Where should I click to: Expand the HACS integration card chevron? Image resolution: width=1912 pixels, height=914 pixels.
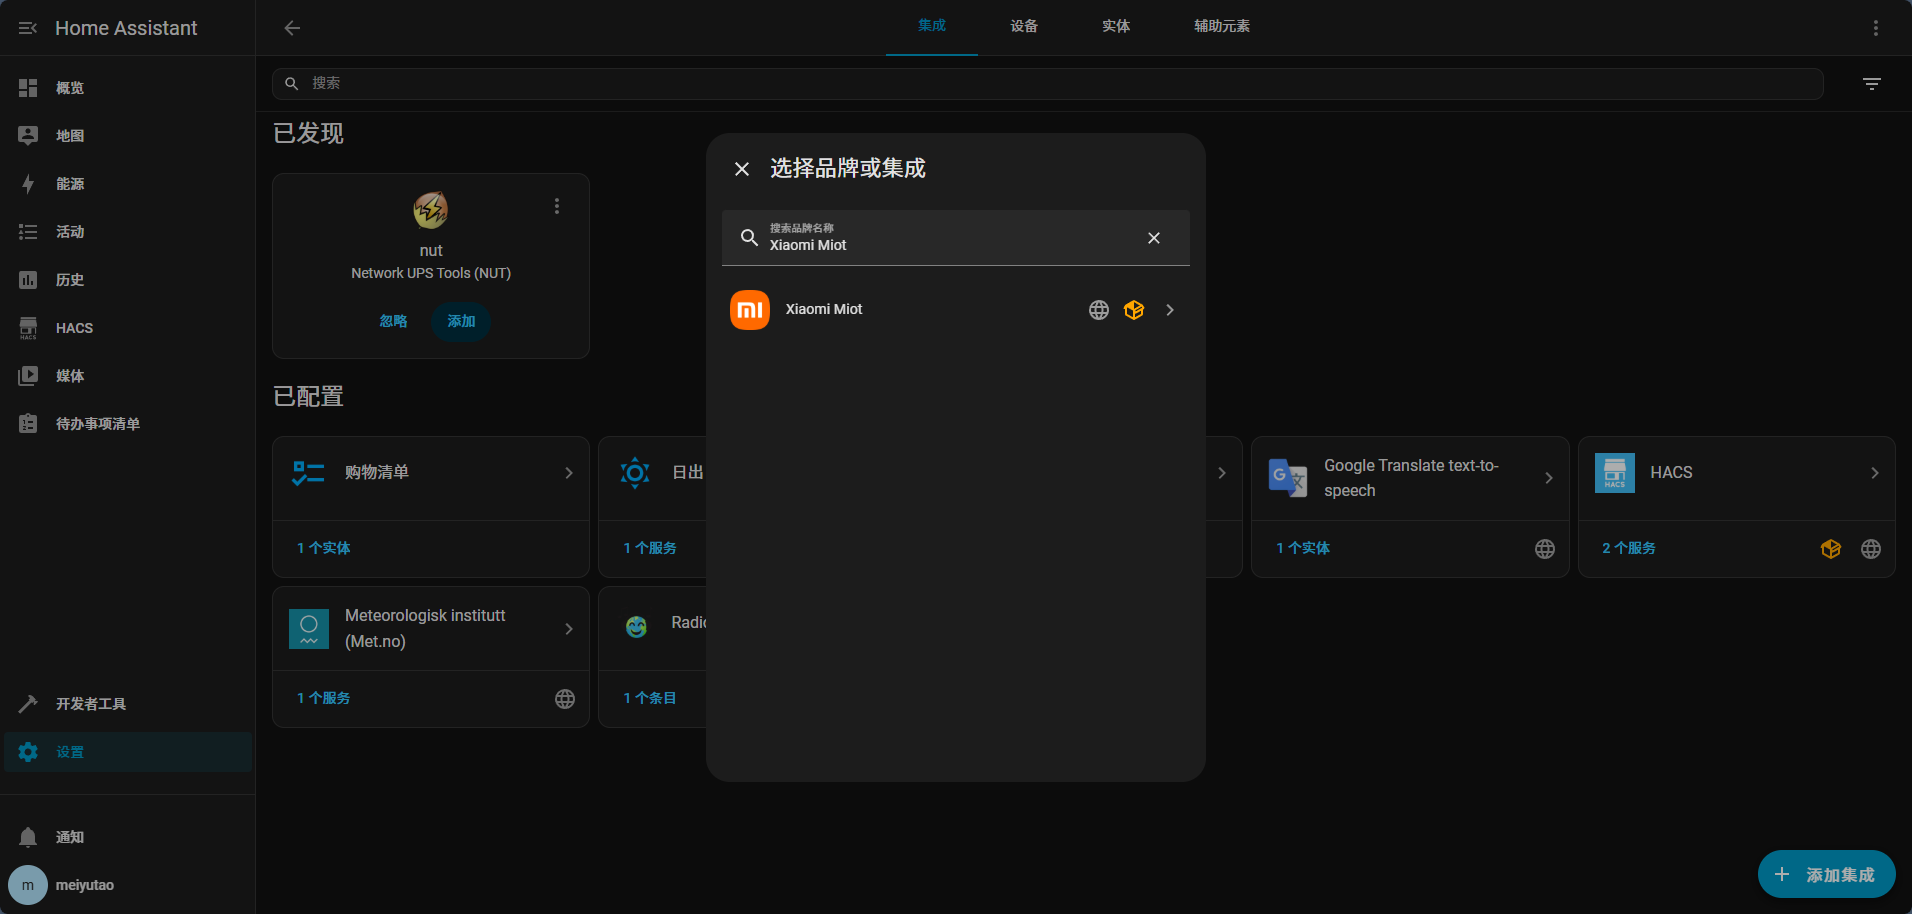click(x=1874, y=473)
